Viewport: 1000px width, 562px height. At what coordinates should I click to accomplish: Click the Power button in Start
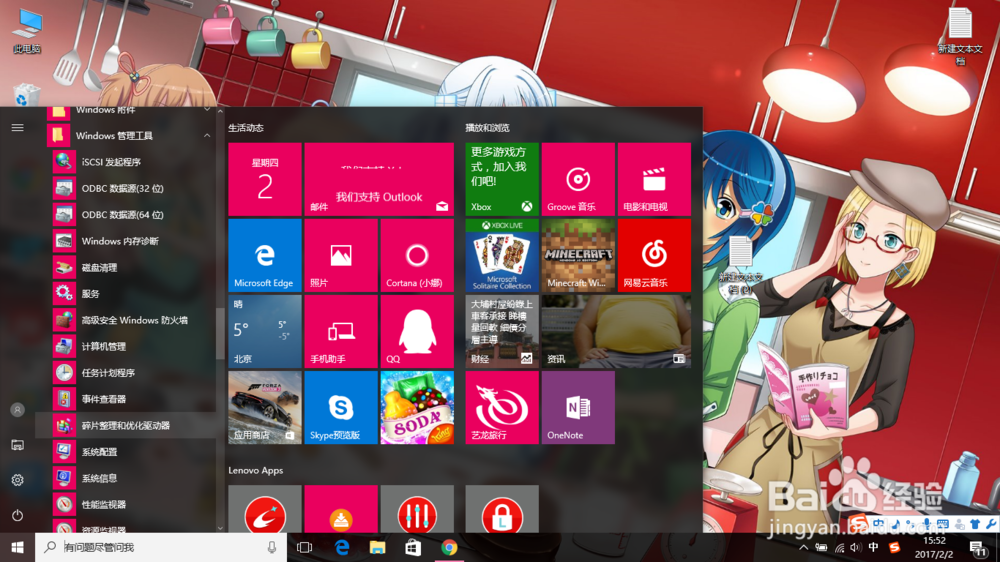pyautogui.click(x=17, y=515)
